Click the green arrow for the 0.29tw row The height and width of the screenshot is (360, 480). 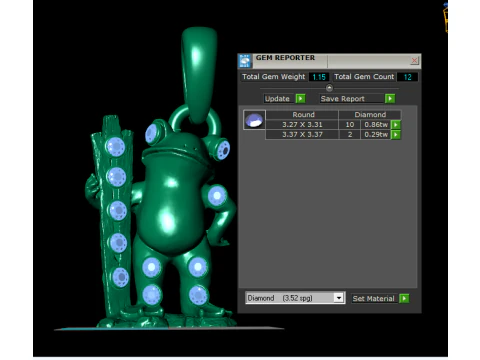396,135
